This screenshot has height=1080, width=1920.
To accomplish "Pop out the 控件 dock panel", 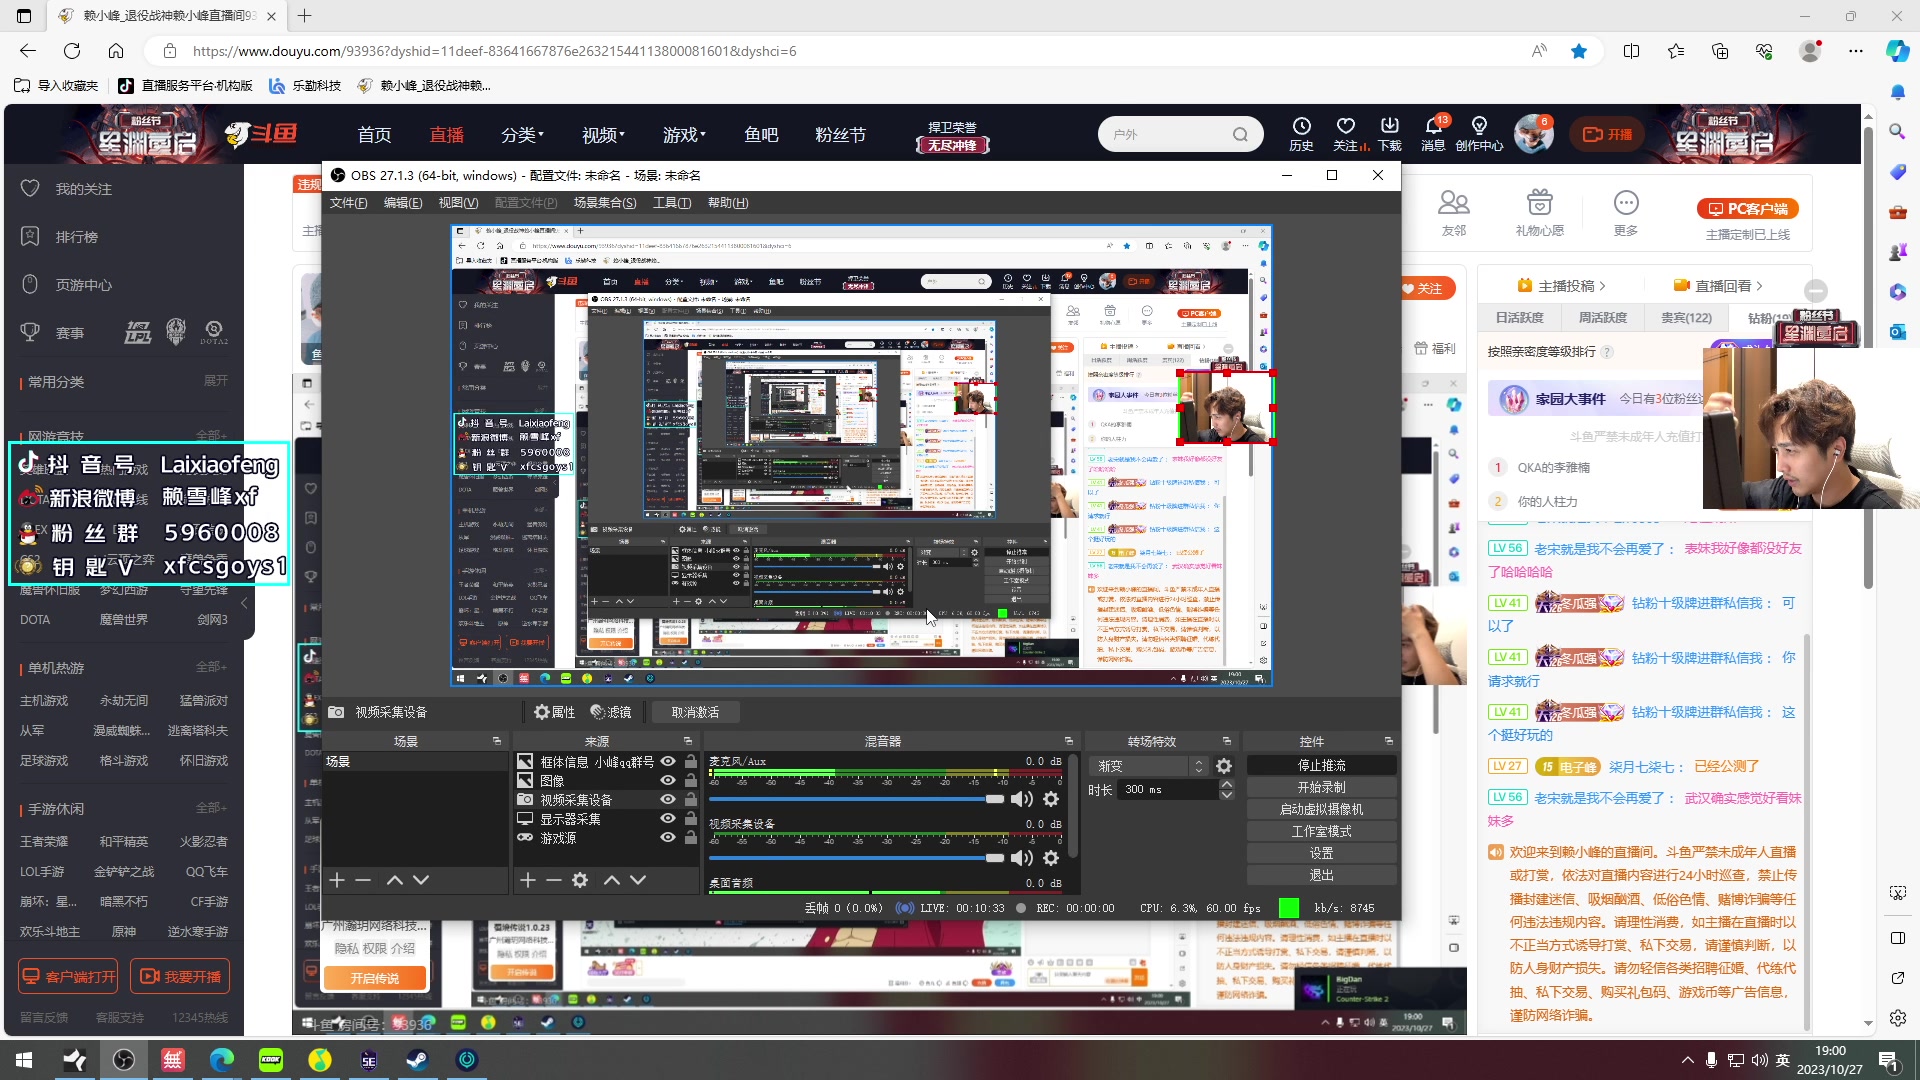I will [x=1389, y=741].
